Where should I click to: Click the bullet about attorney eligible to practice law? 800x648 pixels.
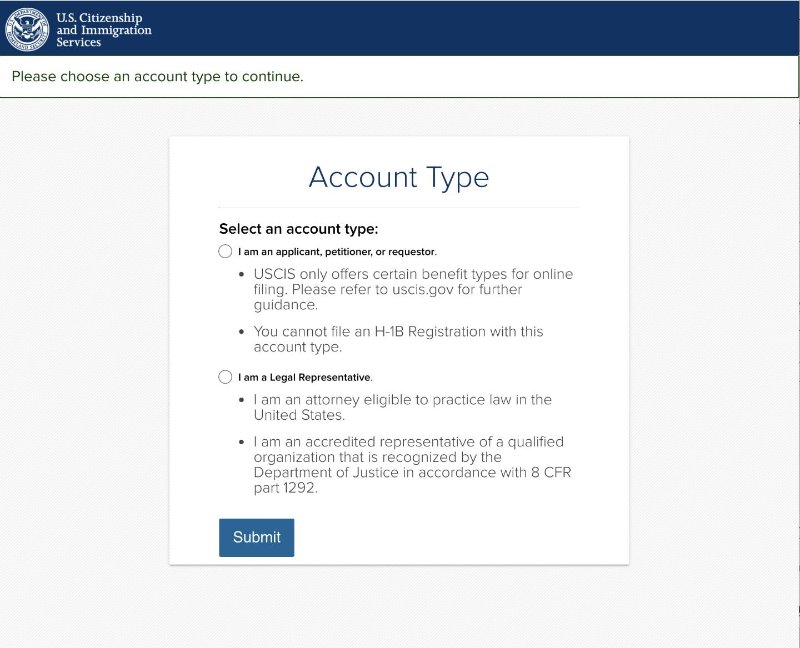[403, 407]
